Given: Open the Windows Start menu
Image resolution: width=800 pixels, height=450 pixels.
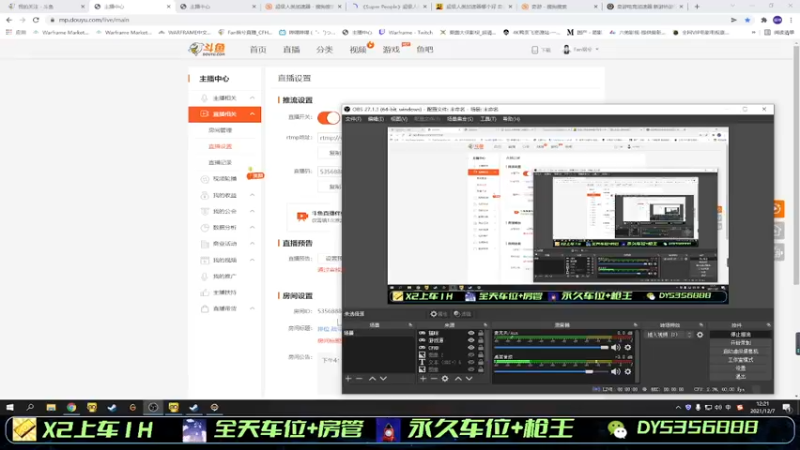Looking at the screenshot, I should point(10,407).
